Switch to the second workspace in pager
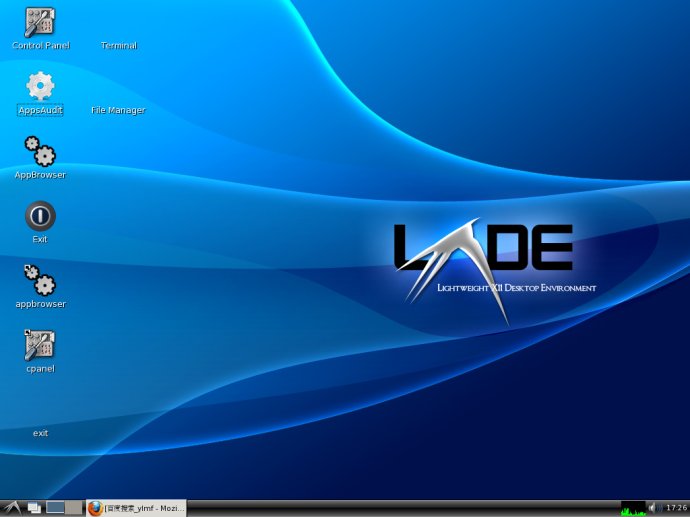The image size is (690, 517). point(74,508)
